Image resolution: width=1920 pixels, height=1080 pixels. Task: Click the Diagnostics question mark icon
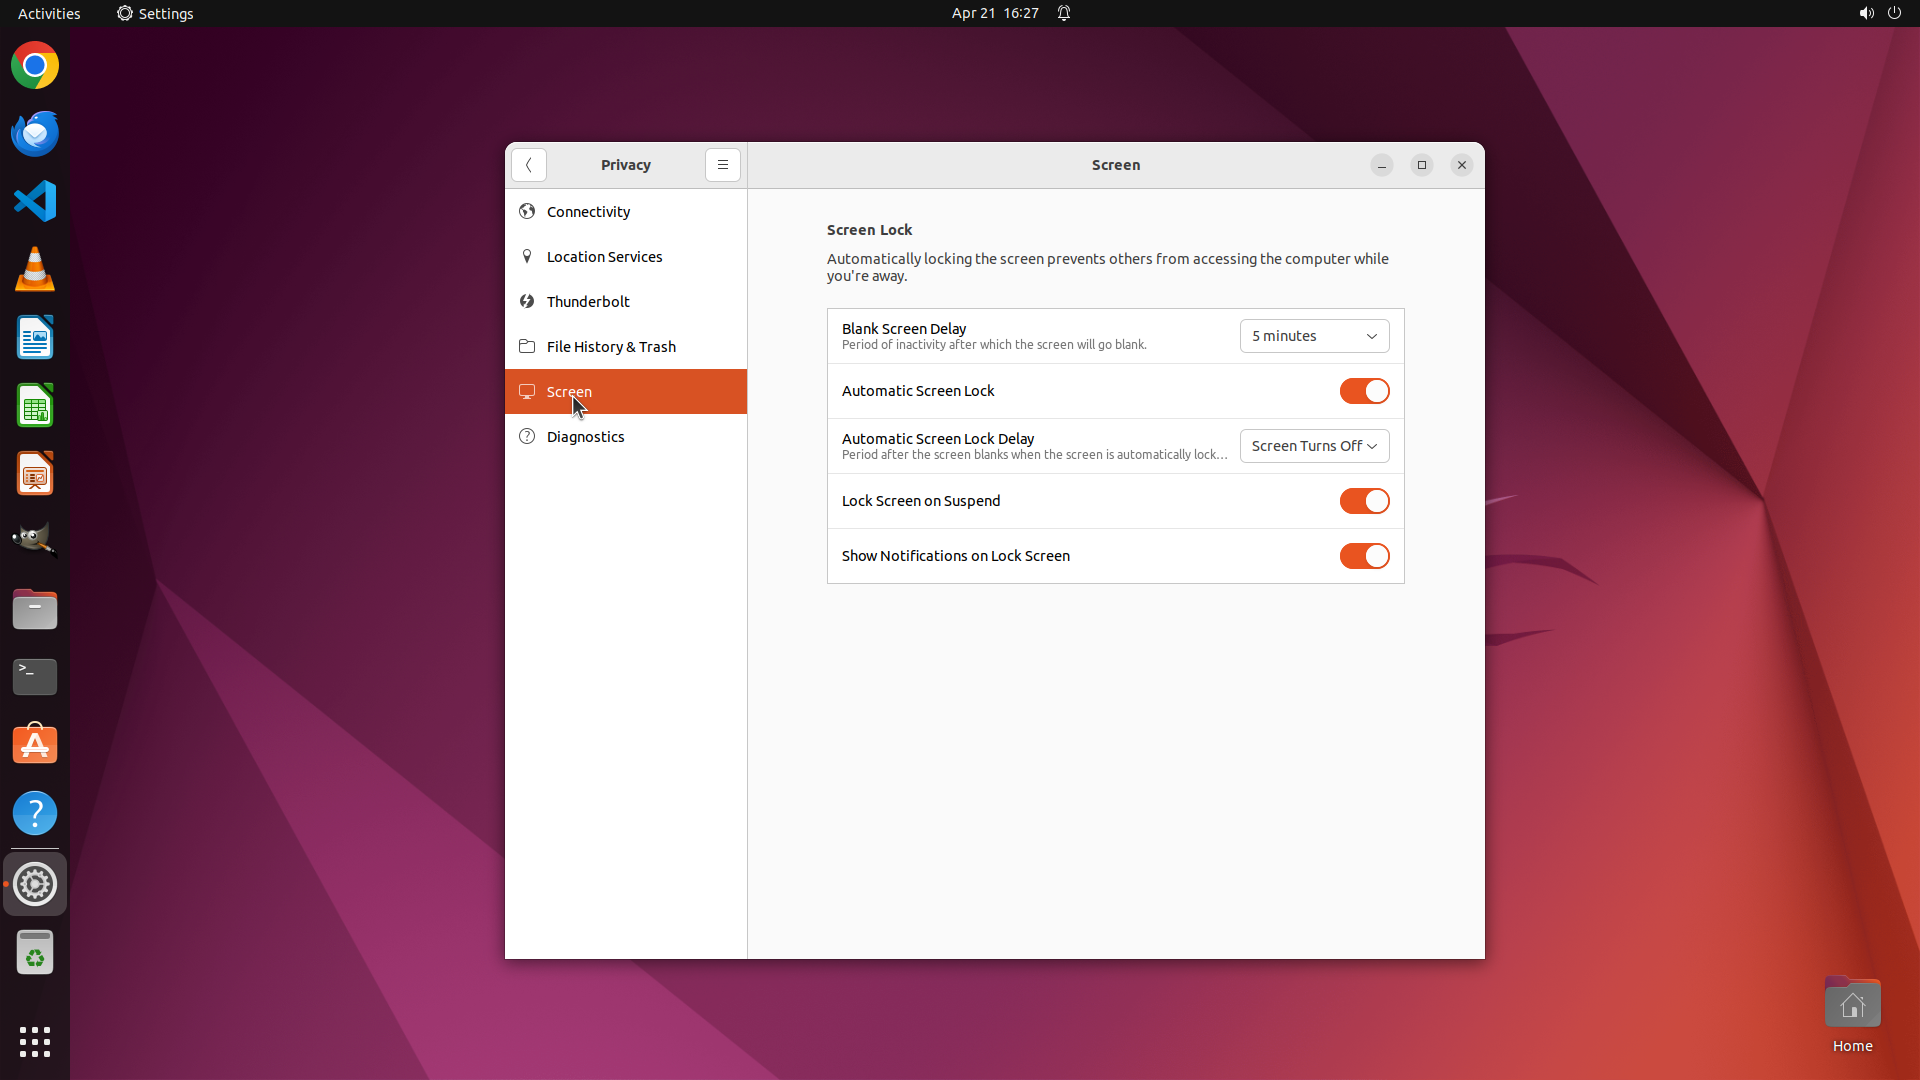point(527,436)
